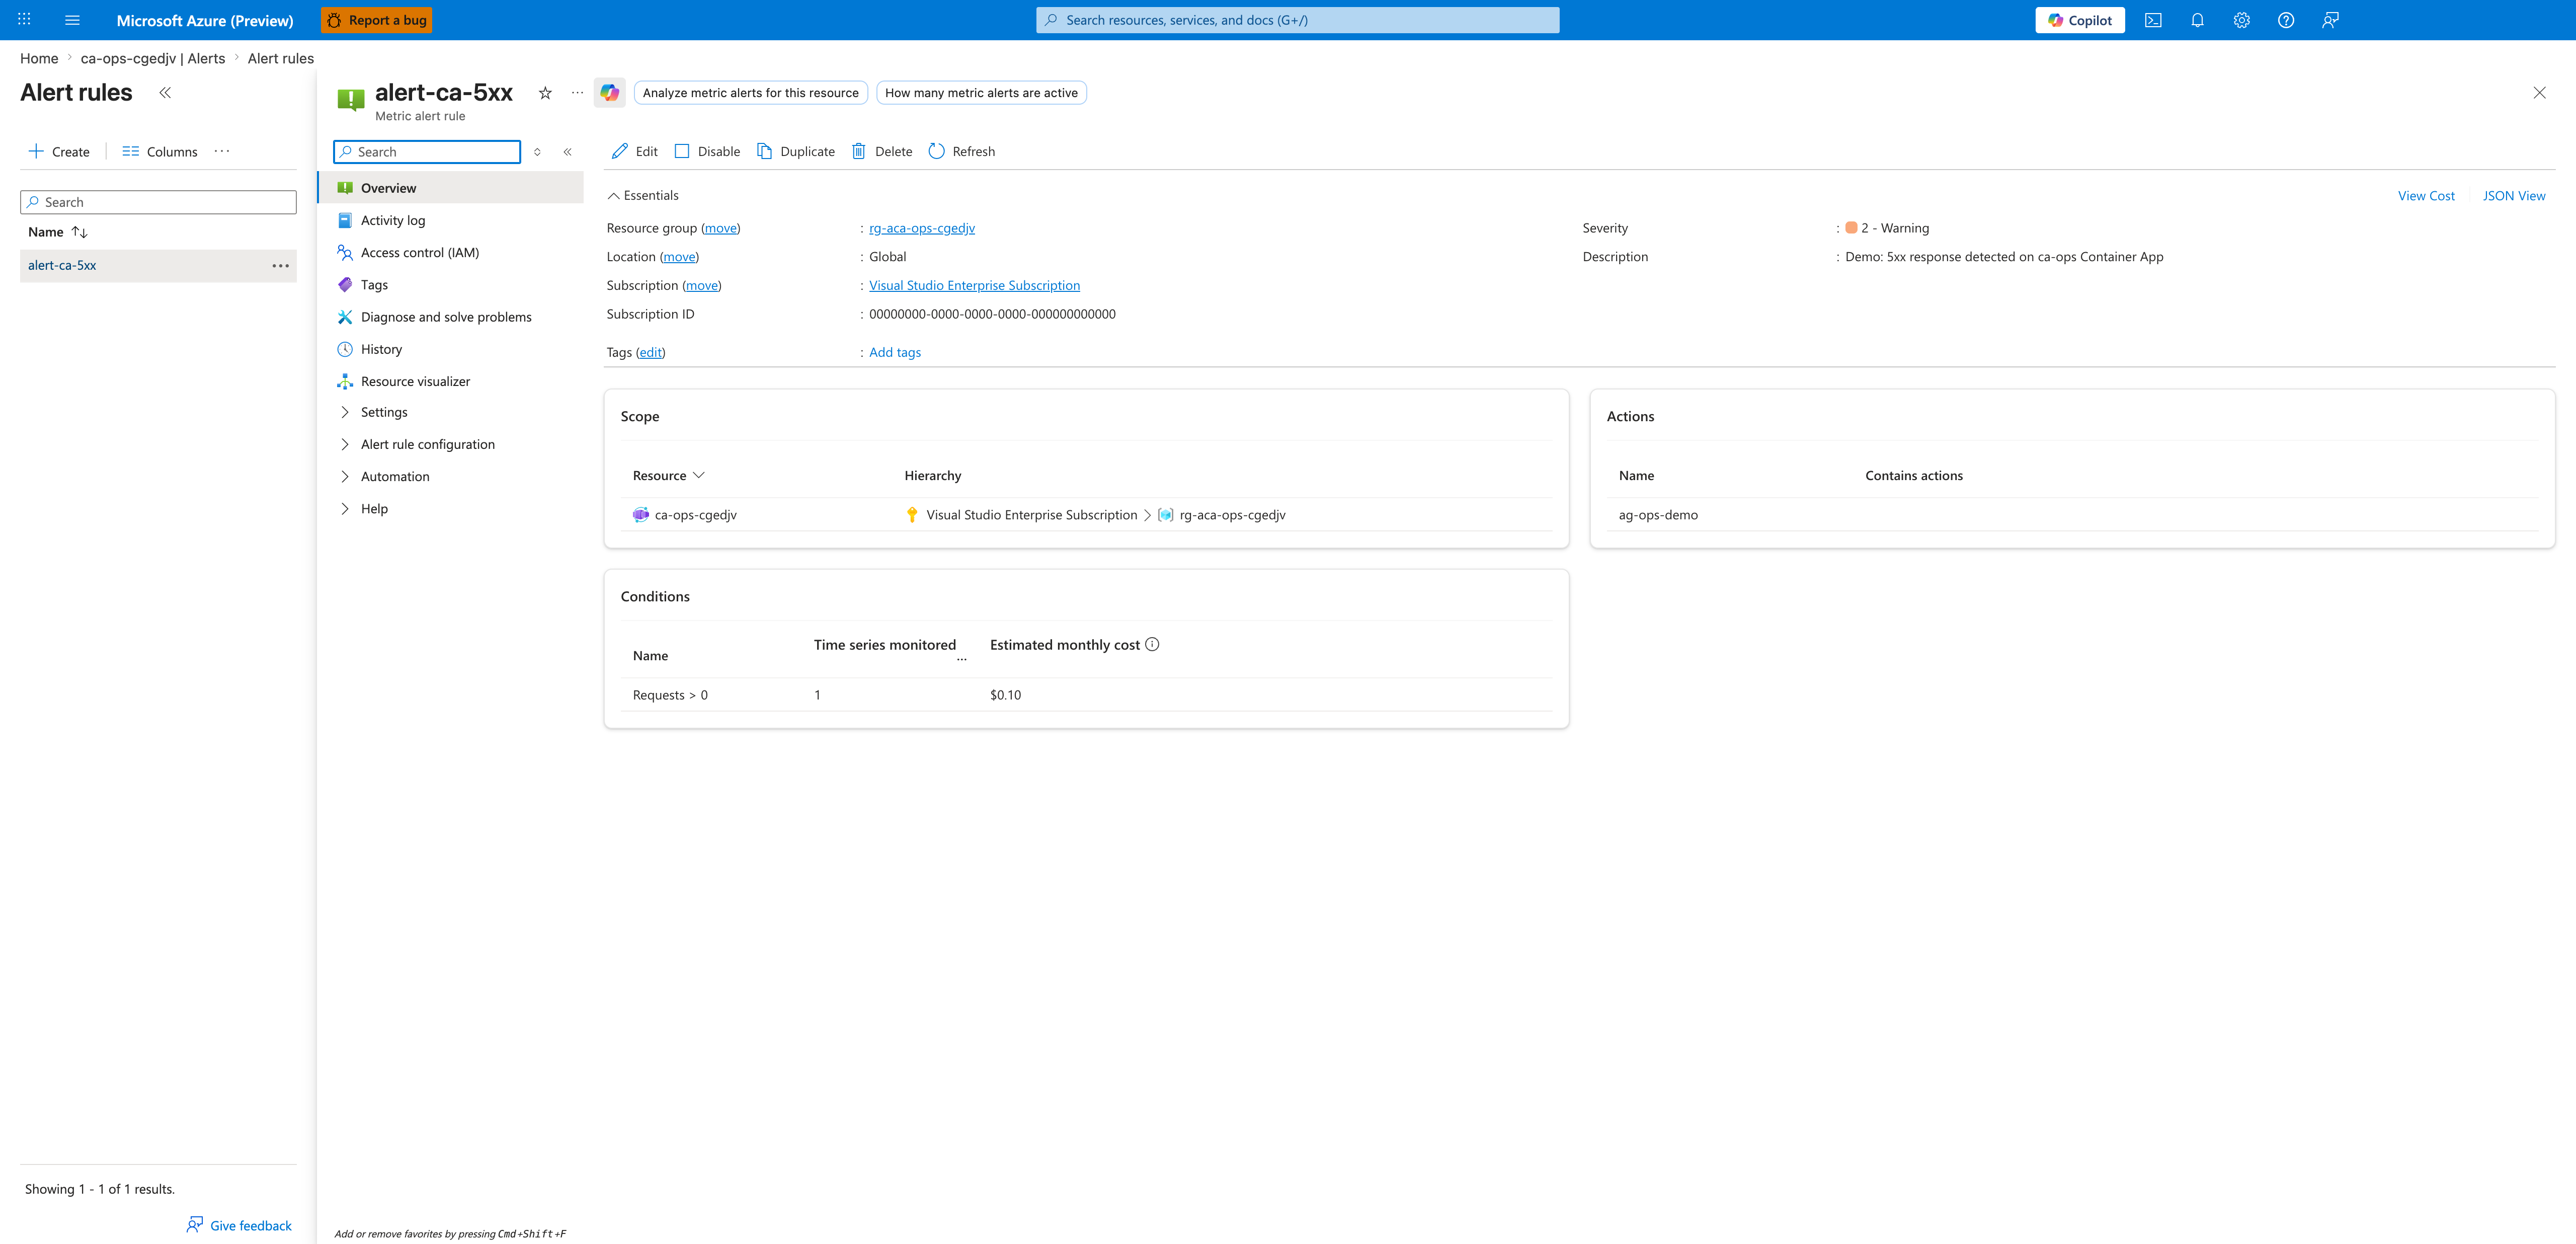Screen dimensions: 2576x1244
Task: Click View Cost link
Action: [2426, 196]
